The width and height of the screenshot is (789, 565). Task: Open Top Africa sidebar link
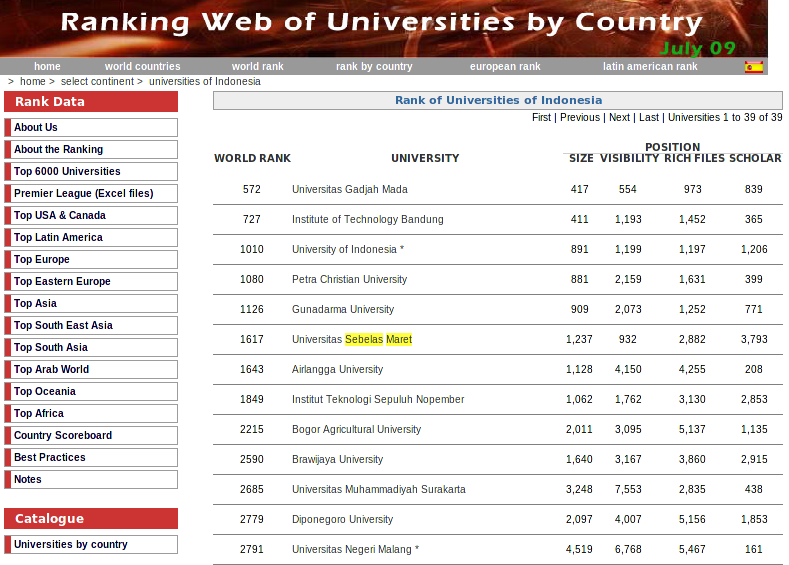(x=91, y=414)
